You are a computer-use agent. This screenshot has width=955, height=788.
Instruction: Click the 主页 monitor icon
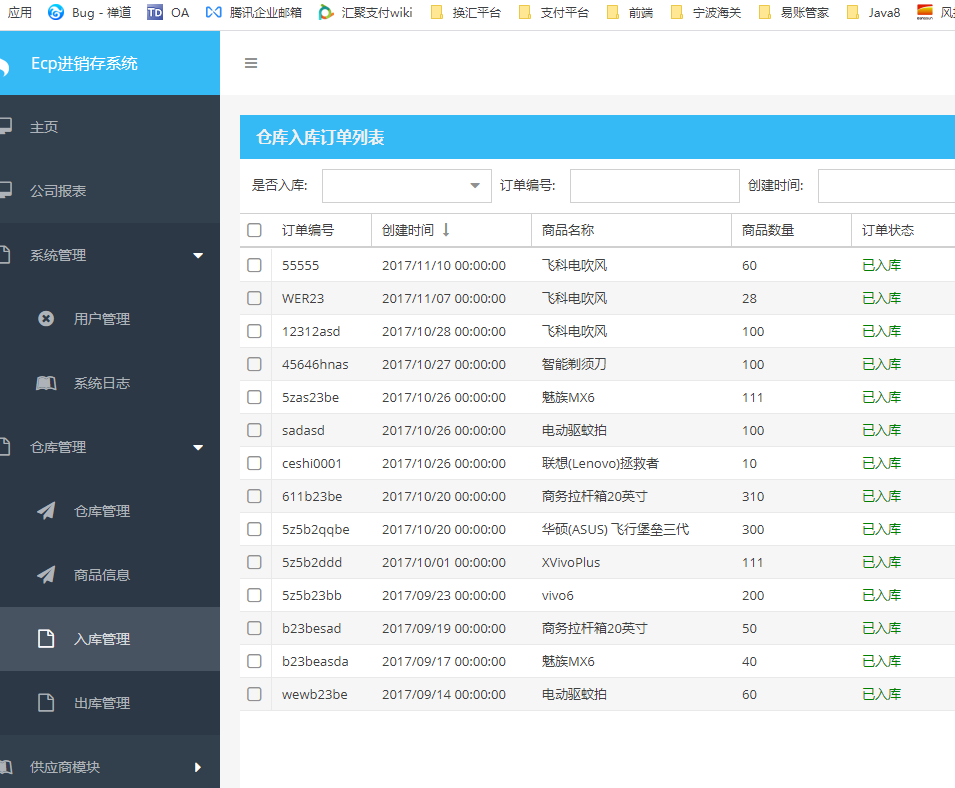5,126
